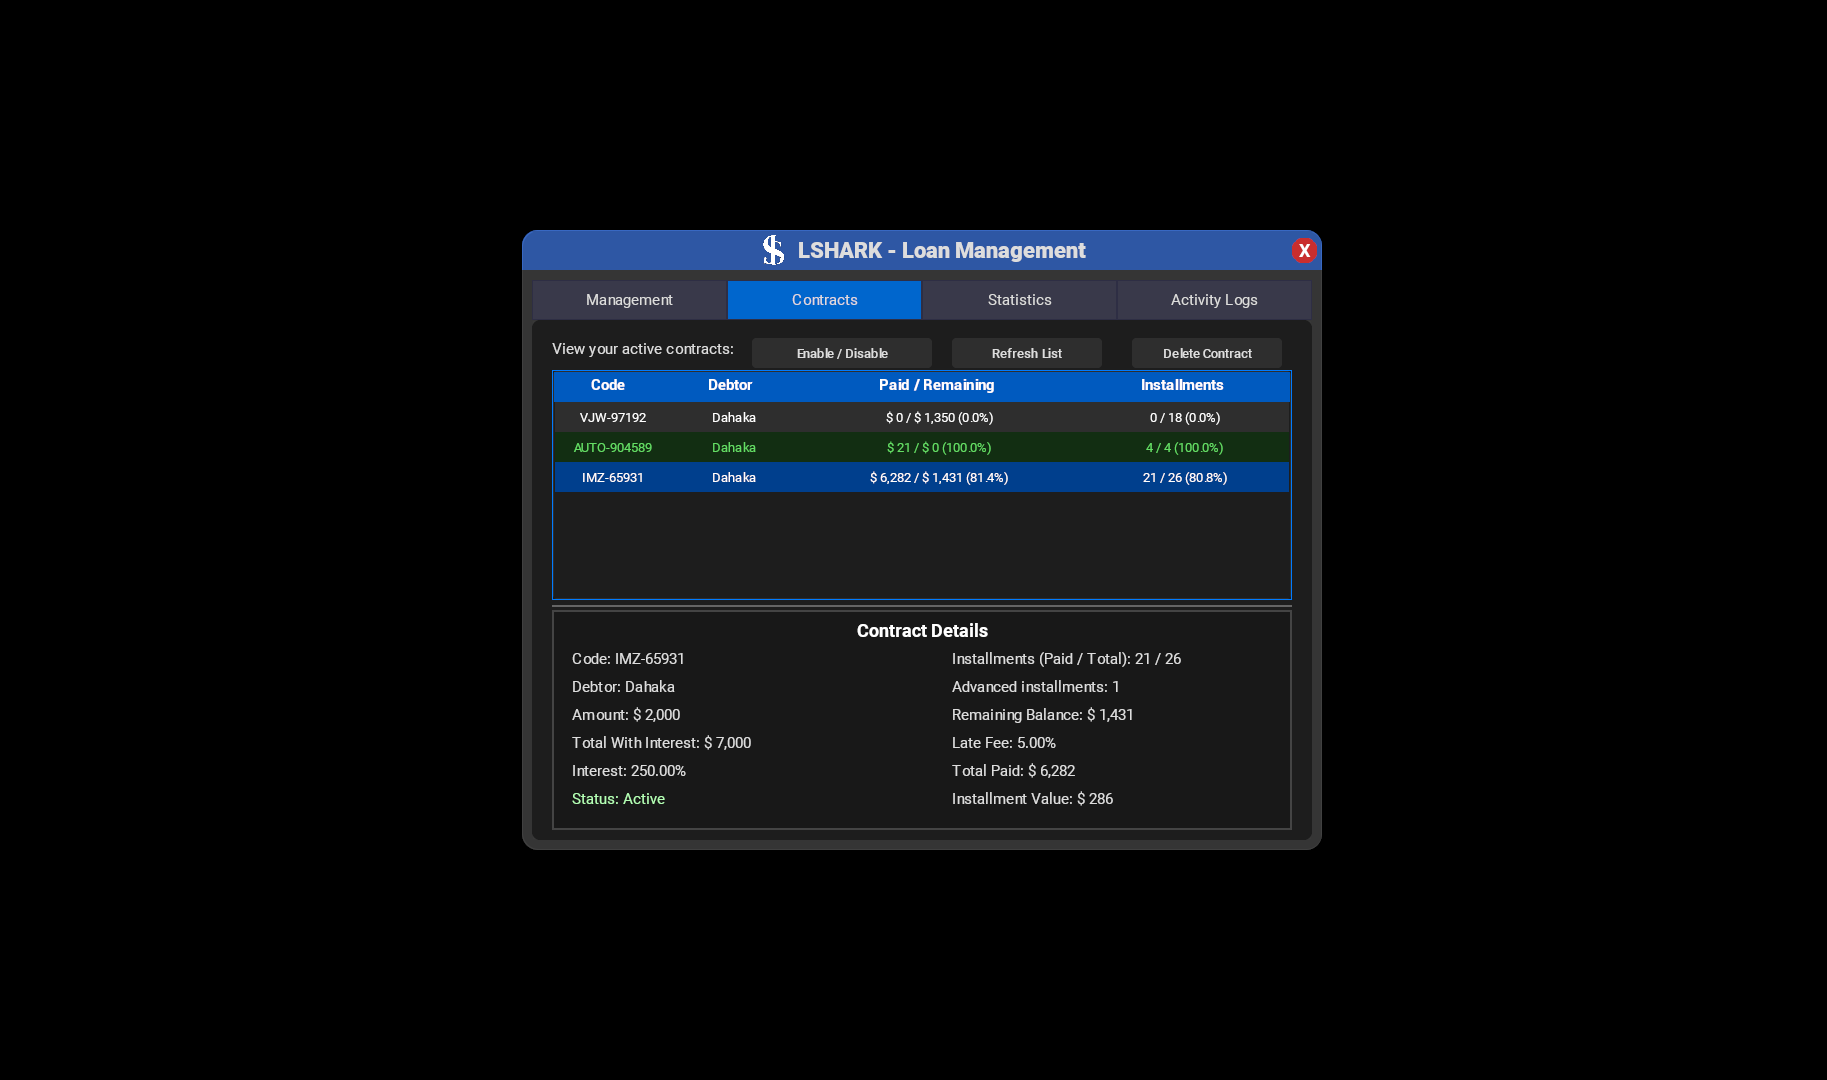The image size is (1827, 1080).
Task: Click the Code: IMZ-65931 detail line
Action: tap(628, 659)
